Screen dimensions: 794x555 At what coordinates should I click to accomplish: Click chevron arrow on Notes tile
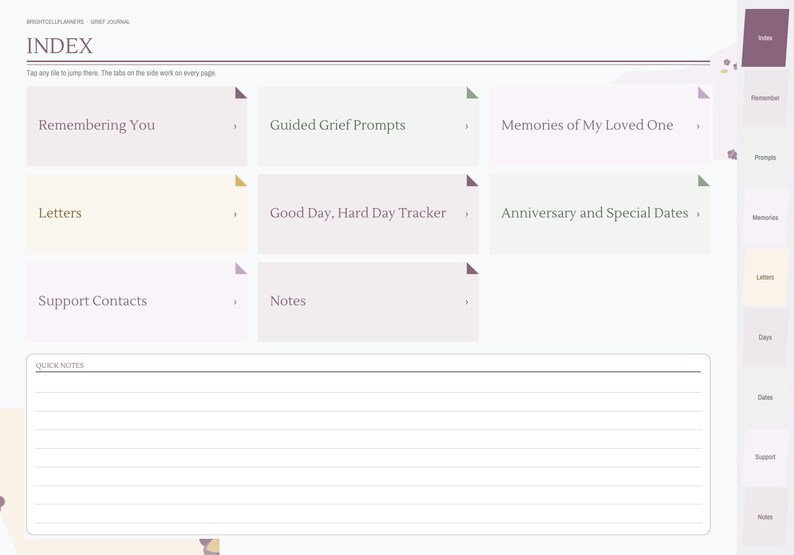pyautogui.click(x=466, y=302)
